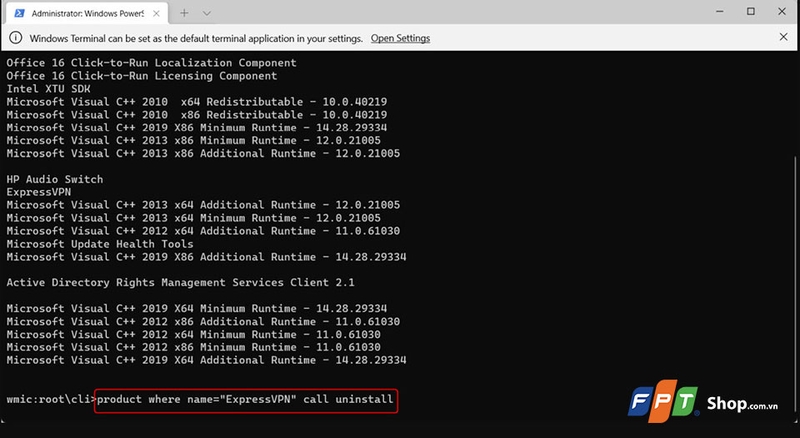Close the Windows Terminal window
Image resolution: width=800 pixels, height=438 pixels.
point(782,11)
